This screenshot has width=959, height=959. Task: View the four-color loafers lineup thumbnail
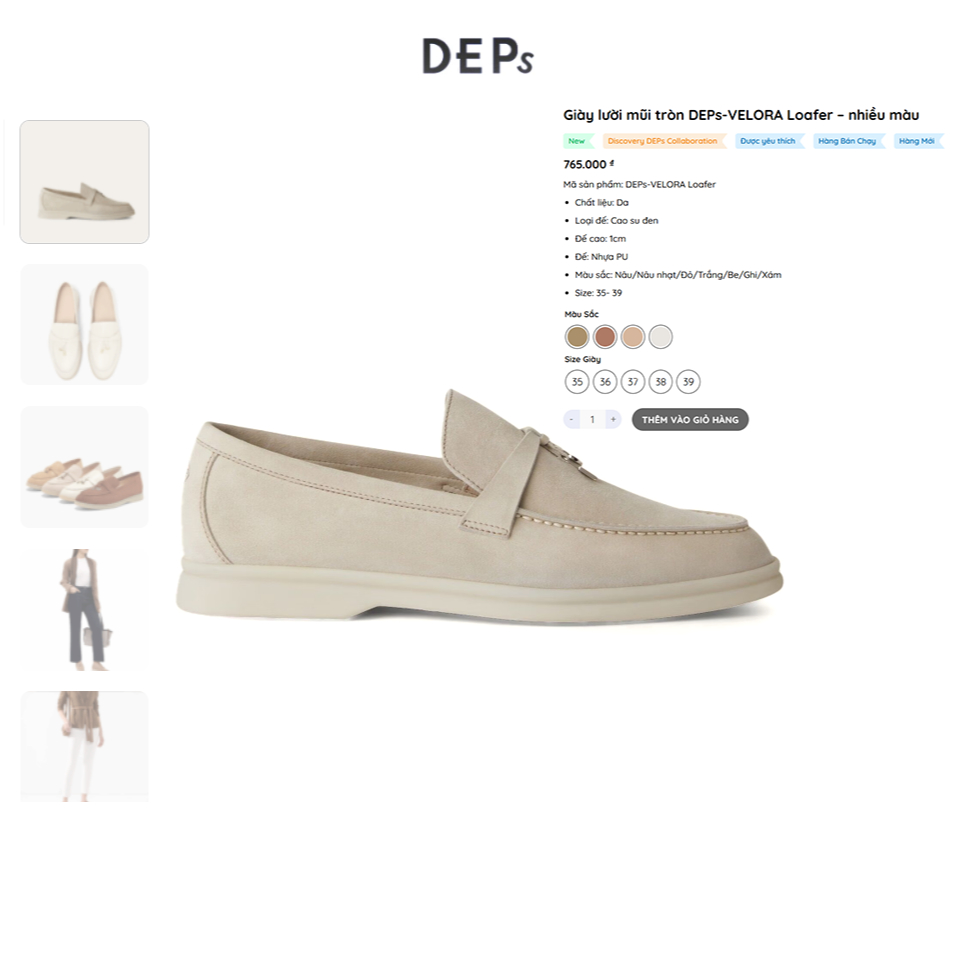click(84, 467)
